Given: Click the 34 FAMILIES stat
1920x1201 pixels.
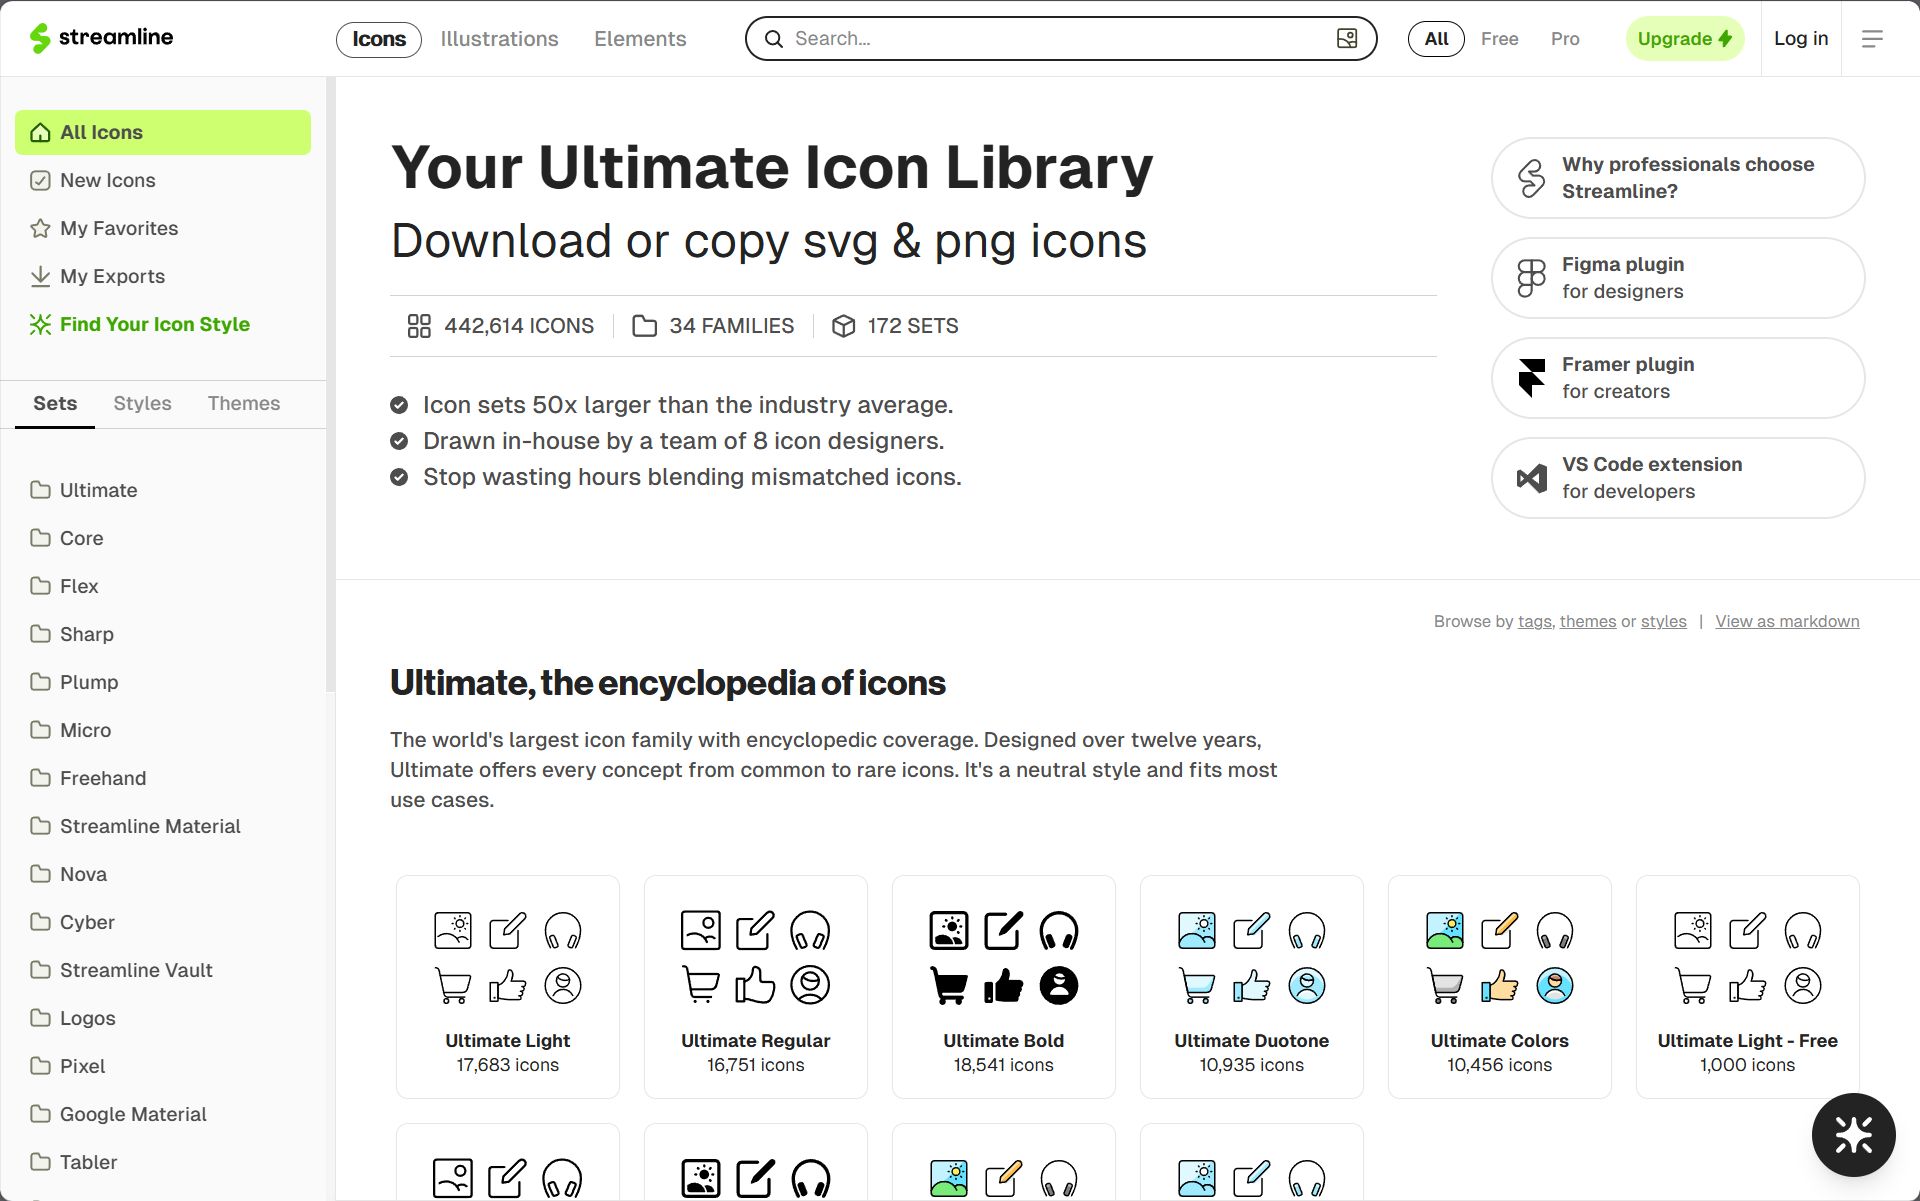Looking at the screenshot, I should [x=713, y=326].
